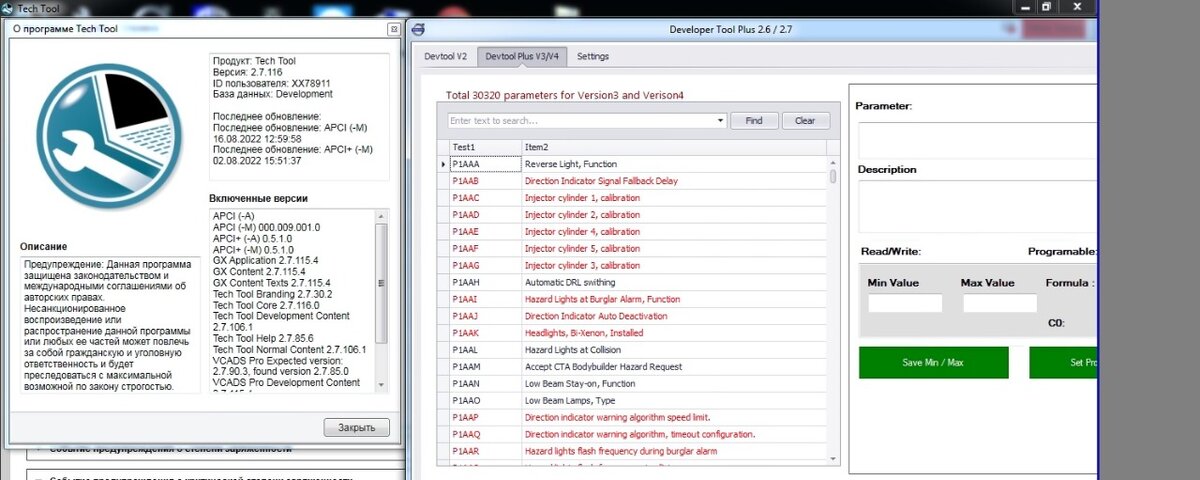1200x480 pixels.
Task: Click the P1AAH code cell
Action: pyautogui.click(x=485, y=283)
